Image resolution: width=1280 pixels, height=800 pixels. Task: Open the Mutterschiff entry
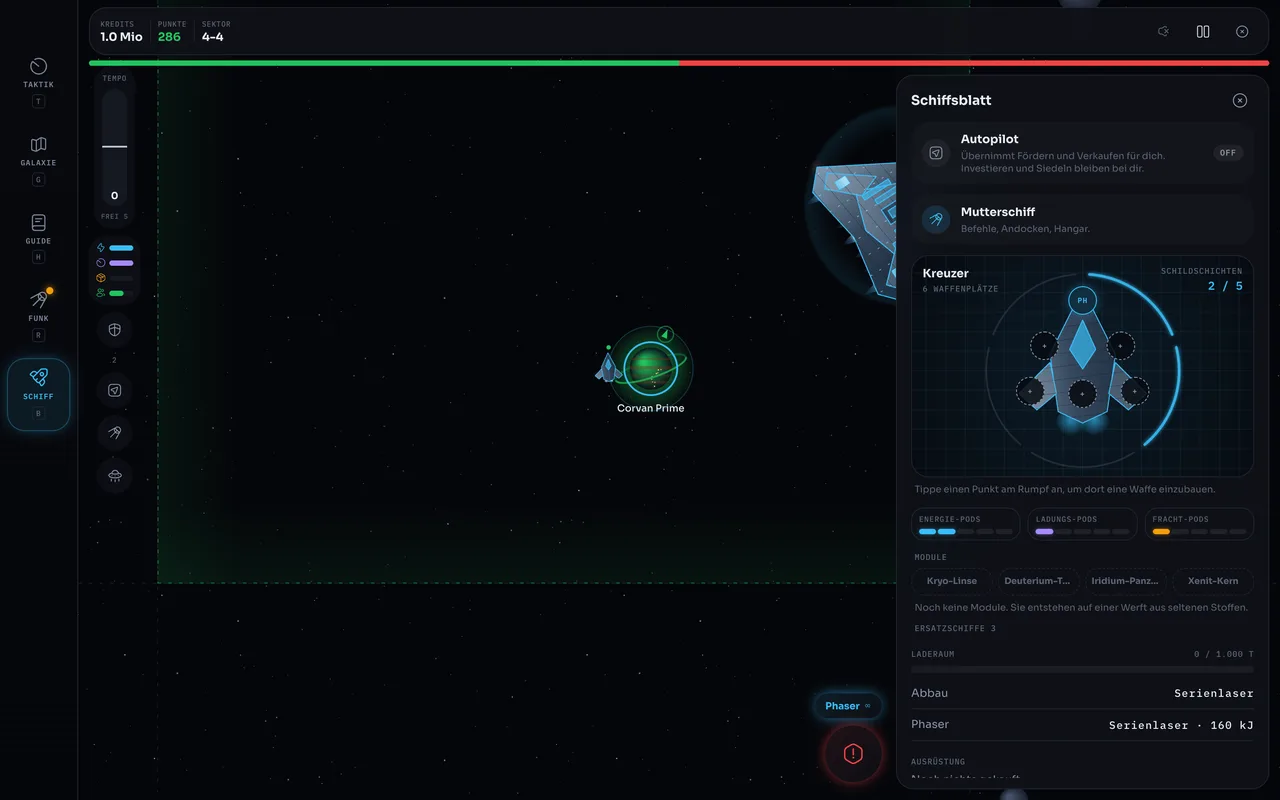coord(1082,220)
